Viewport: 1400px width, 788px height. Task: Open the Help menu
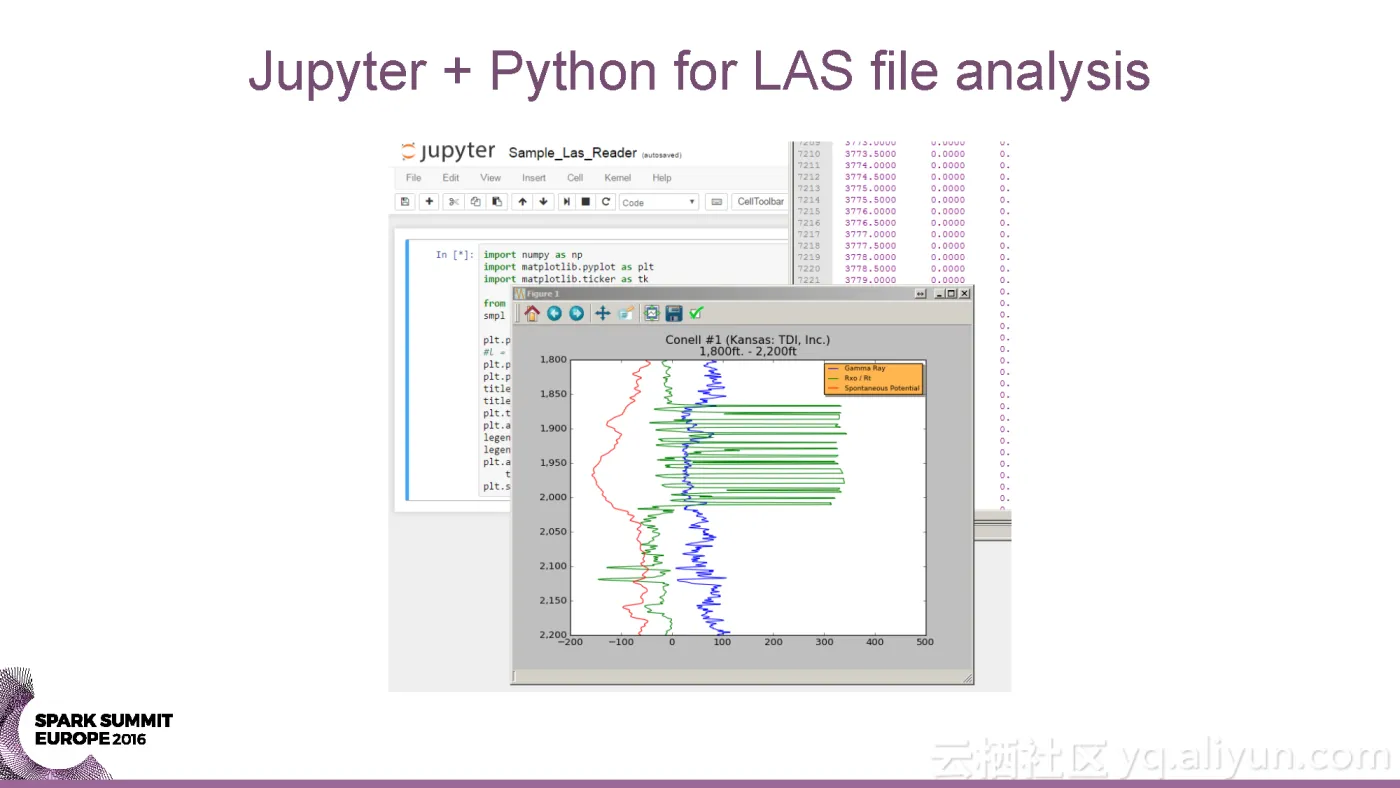662,178
